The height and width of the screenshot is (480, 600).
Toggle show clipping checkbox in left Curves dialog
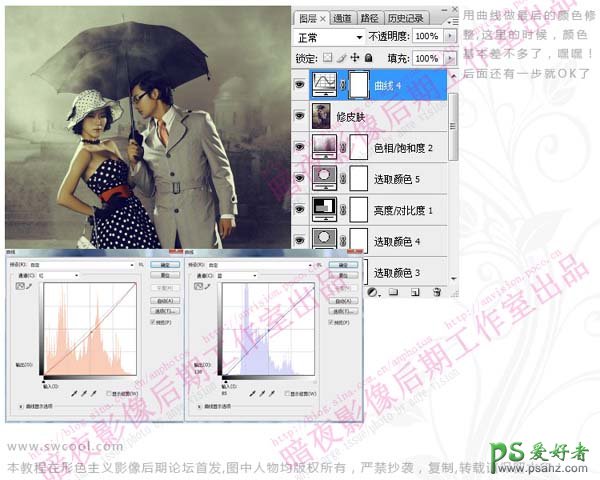pos(109,393)
